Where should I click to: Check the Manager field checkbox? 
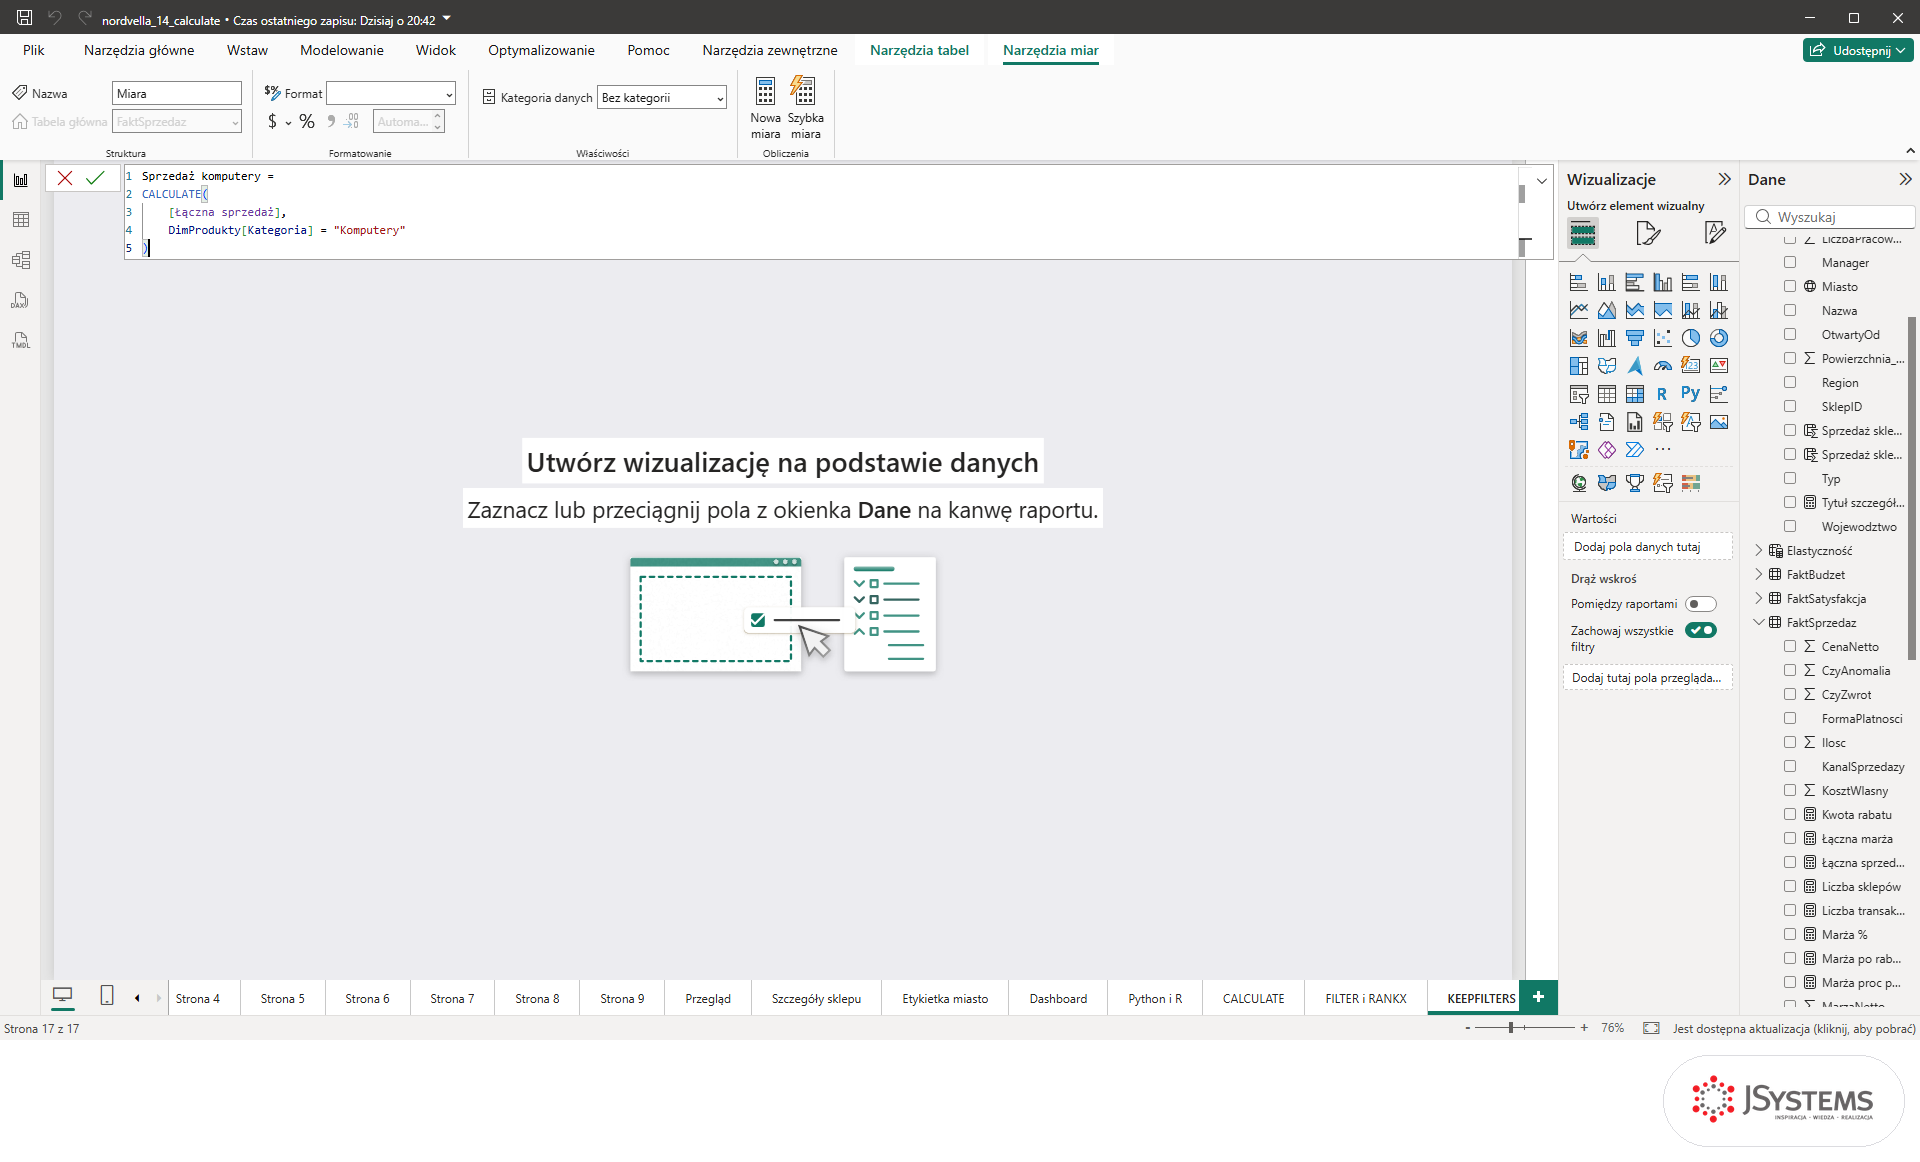[x=1790, y=263]
